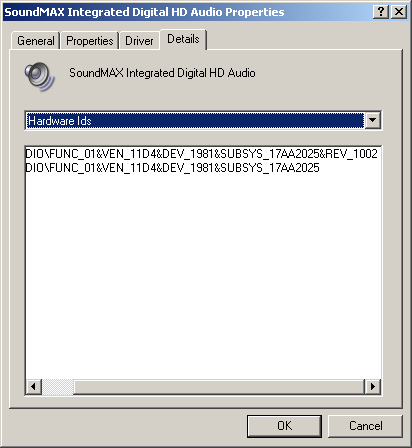The height and width of the screenshot is (448, 412).
Task: Select the second hardware ID ending SUBSYS_17AA2025
Action: 173,168
